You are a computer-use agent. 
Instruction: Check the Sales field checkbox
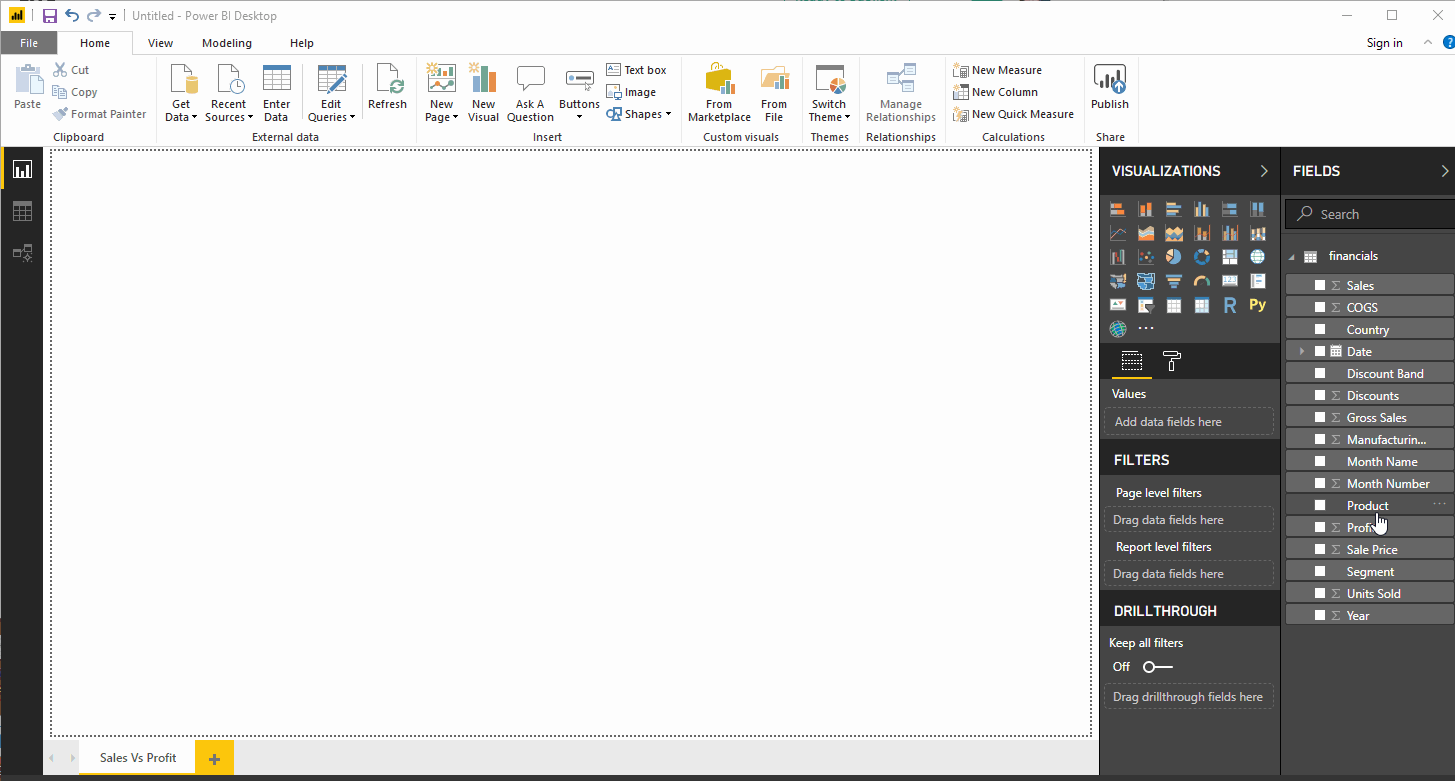coord(1320,286)
